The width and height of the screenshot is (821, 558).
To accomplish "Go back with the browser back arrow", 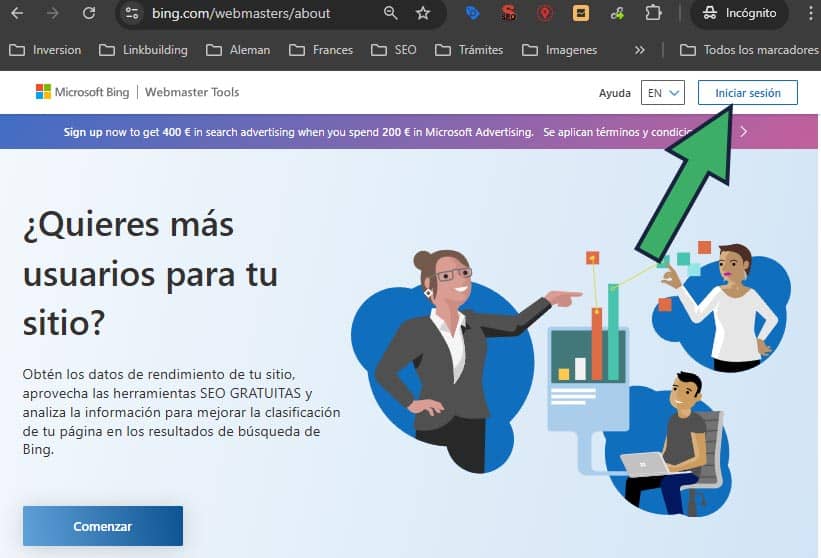I will point(17,13).
